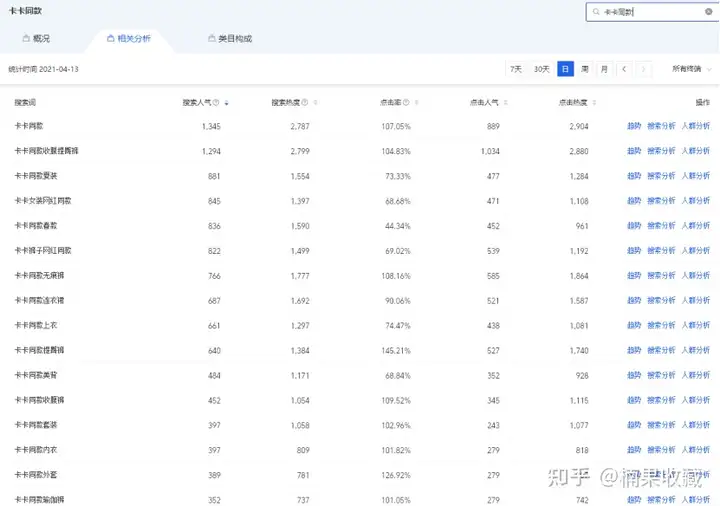
Task: Select the 相关分析 tab
Action: (129, 39)
